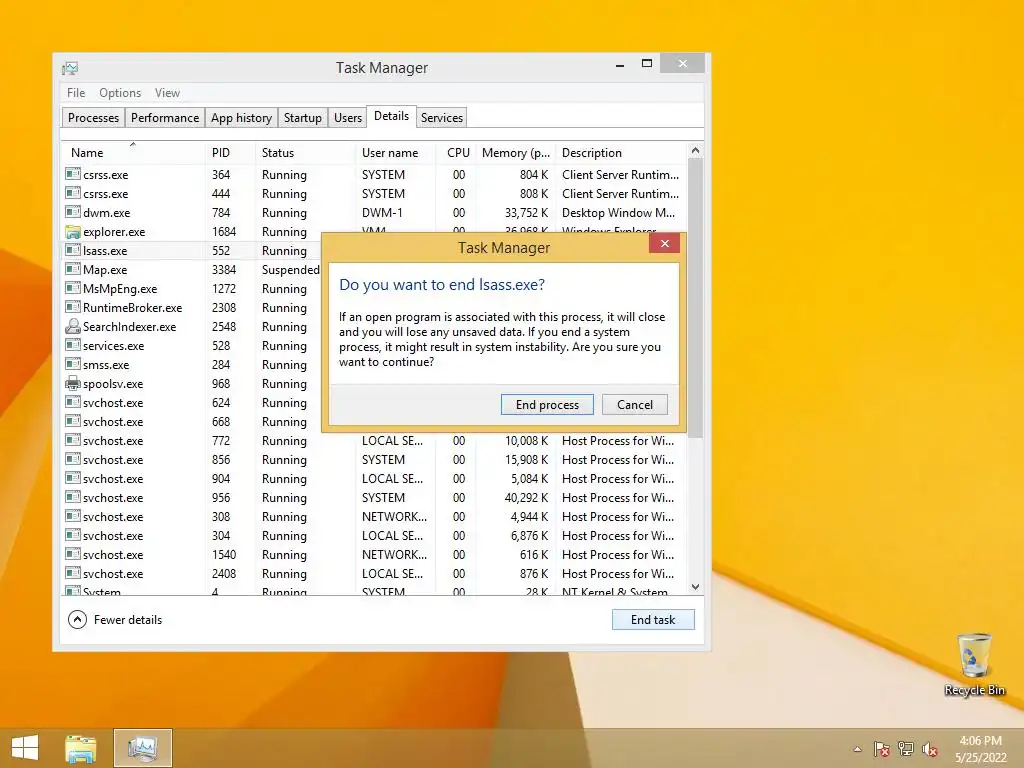Image resolution: width=1024 pixels, height=768 pixels.
Task: Click the 40,292 K memory value
Action: tap(526, 497)
